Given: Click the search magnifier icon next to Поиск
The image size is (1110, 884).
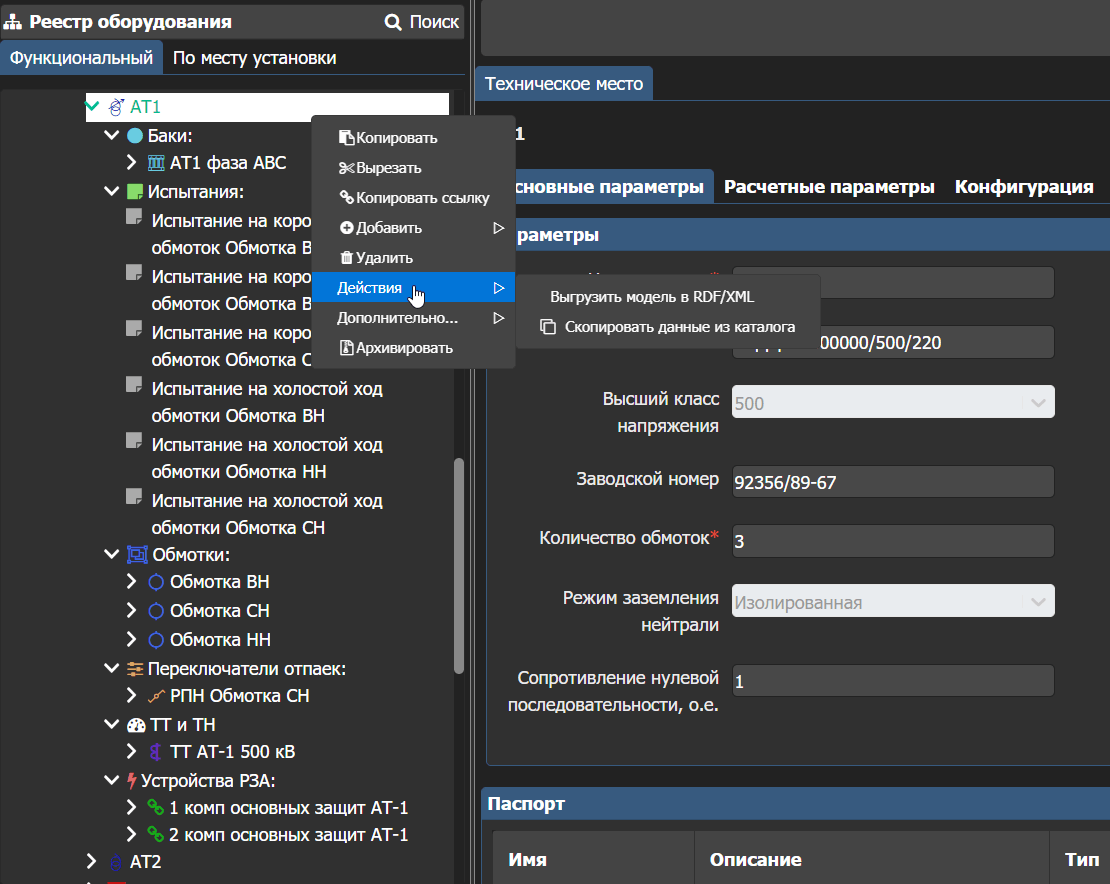Looking at the screenshot, I should click(x=393, y=22).
